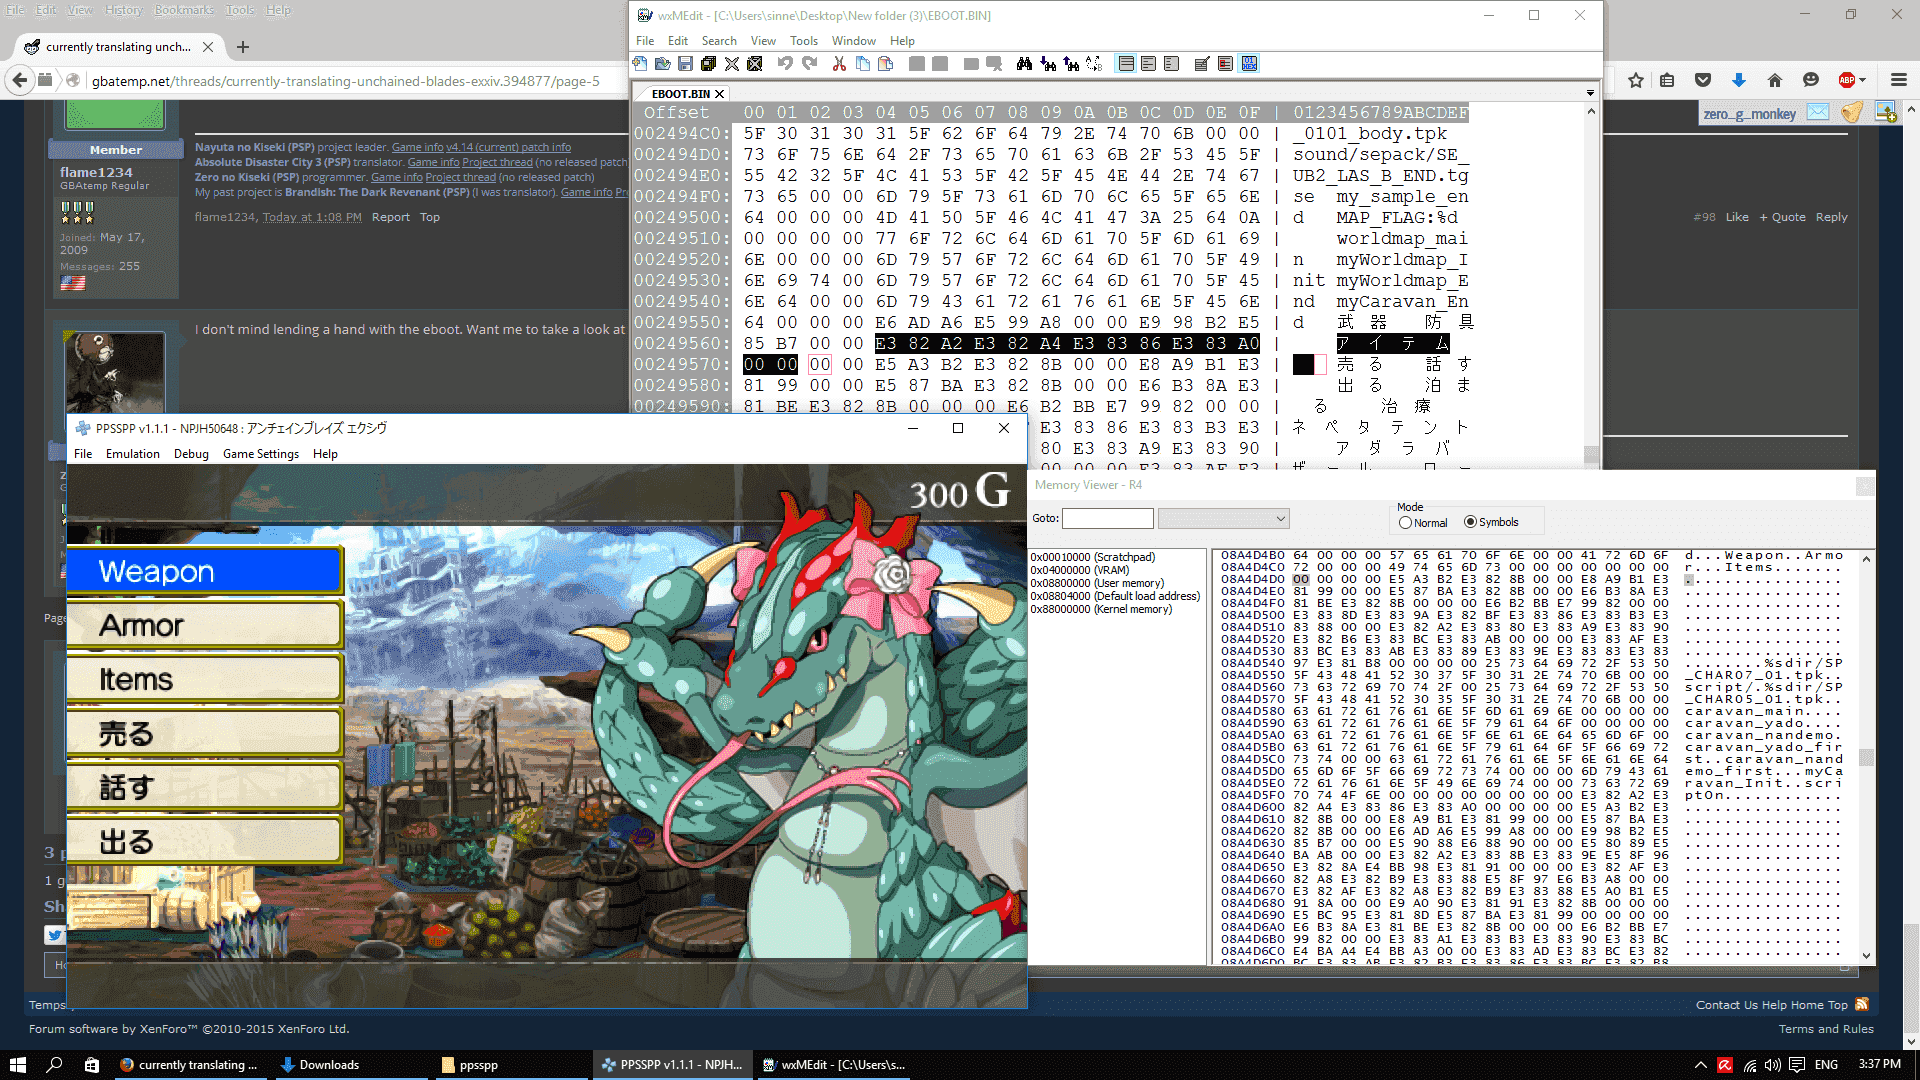The height and width of the screenshot is (1080, 1920).
Task: Go to browser Home page icon
Action: click(1775, 80)
